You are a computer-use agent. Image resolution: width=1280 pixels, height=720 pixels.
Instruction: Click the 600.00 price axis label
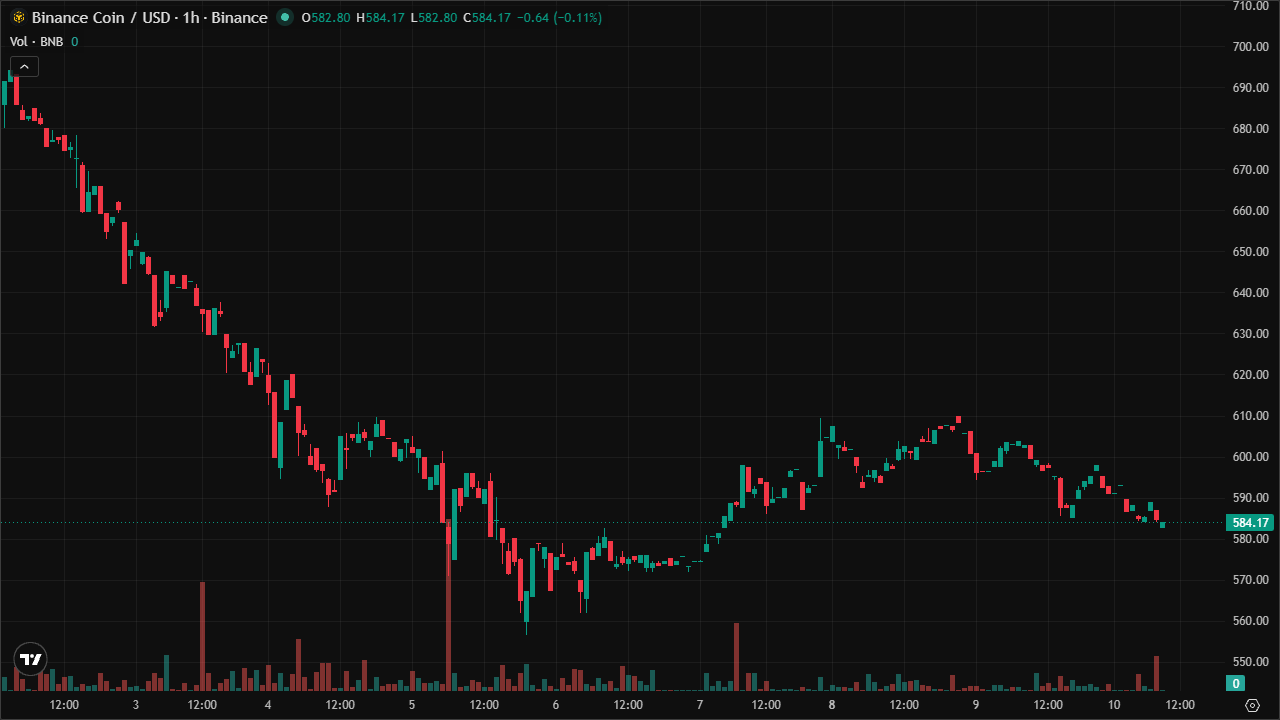click(1251, 457)
